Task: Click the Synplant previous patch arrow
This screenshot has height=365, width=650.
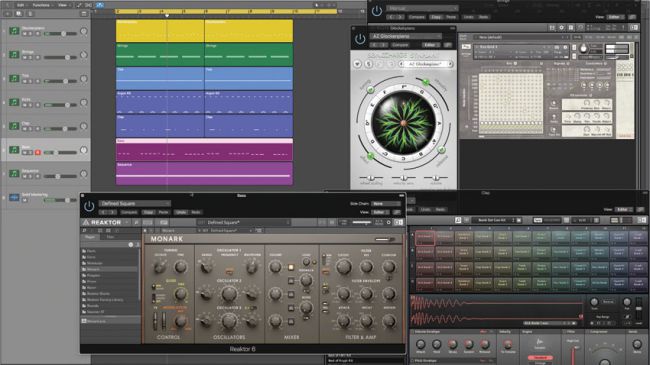Action: click(401, 64)
